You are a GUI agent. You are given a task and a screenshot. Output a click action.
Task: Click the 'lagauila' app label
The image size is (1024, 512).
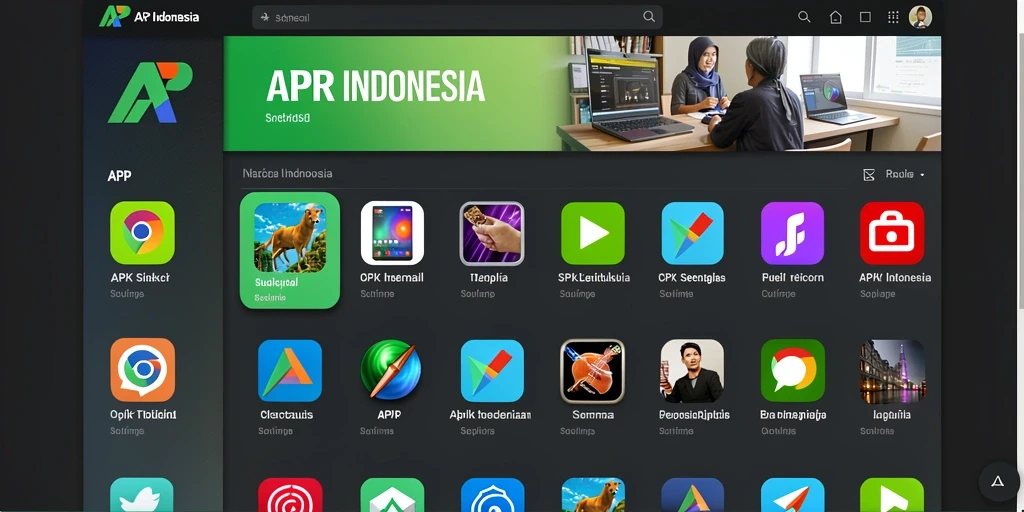pyautogui.click(x=892, y=415)
